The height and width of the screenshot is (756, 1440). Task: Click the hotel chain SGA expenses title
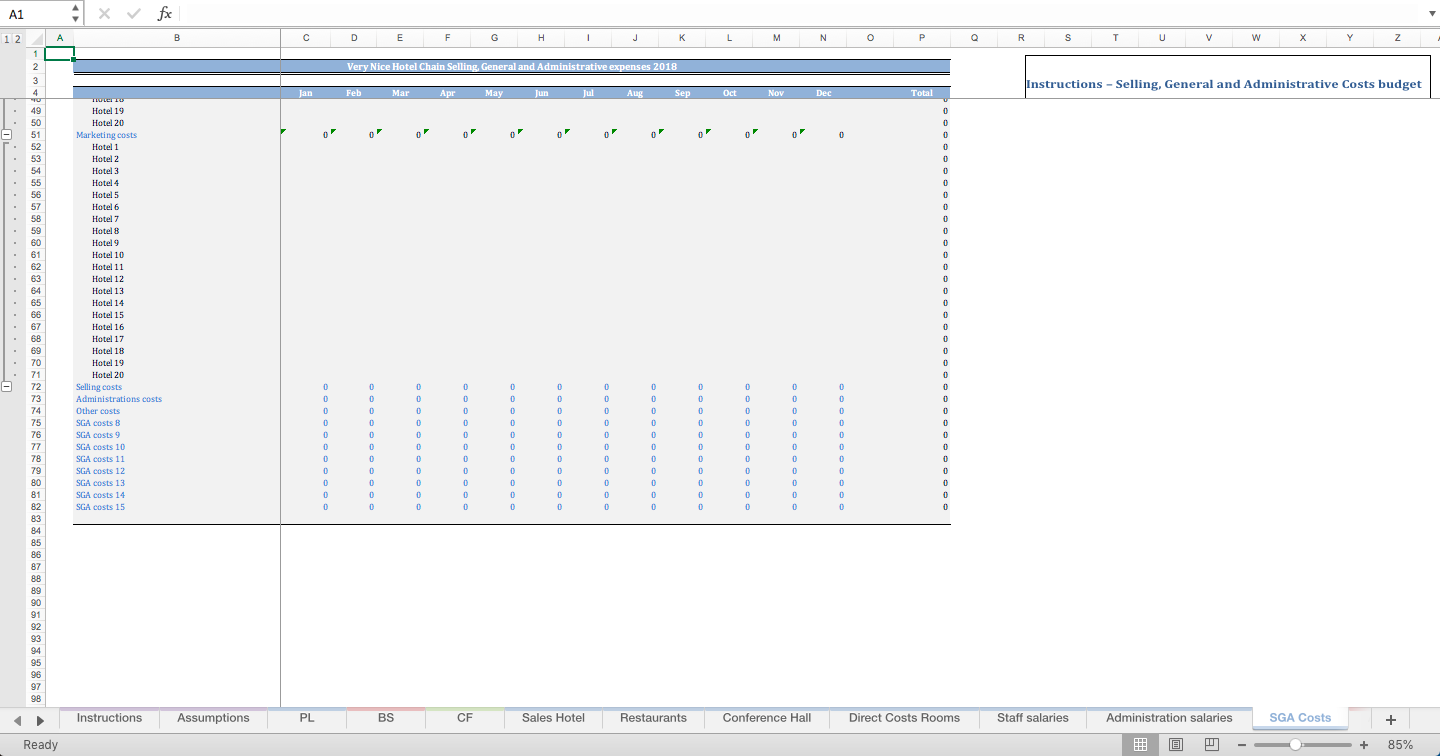pyautogui.click(x=511, y=66)
